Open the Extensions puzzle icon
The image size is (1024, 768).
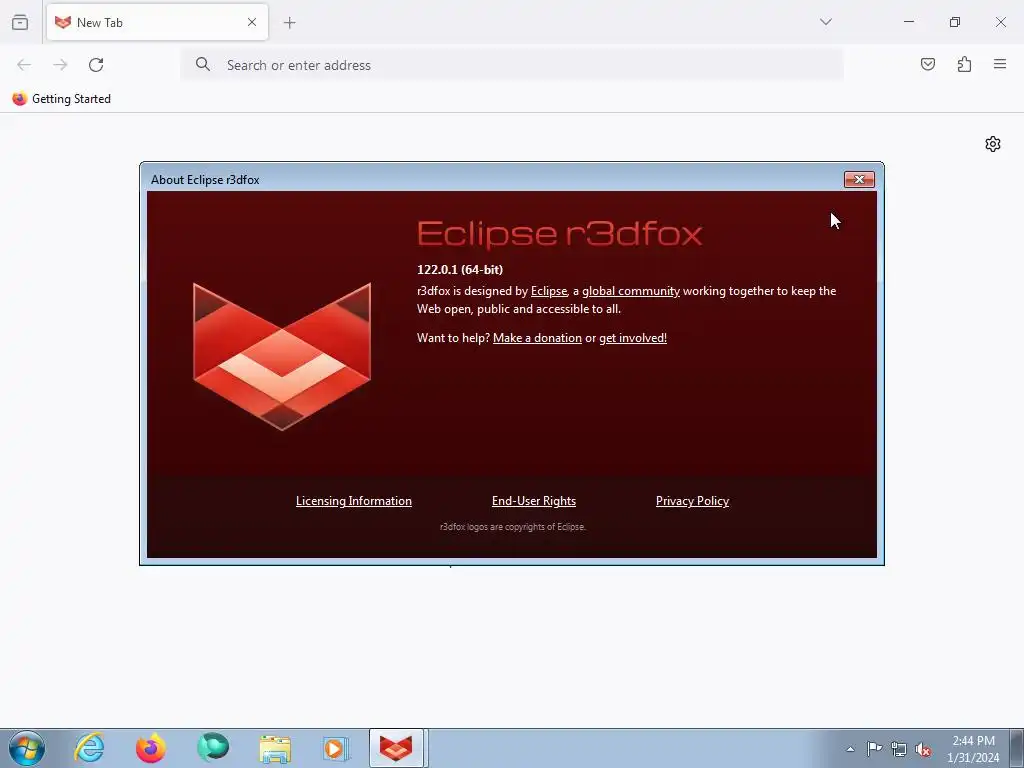pyautogui.click(x=964, y=64)
